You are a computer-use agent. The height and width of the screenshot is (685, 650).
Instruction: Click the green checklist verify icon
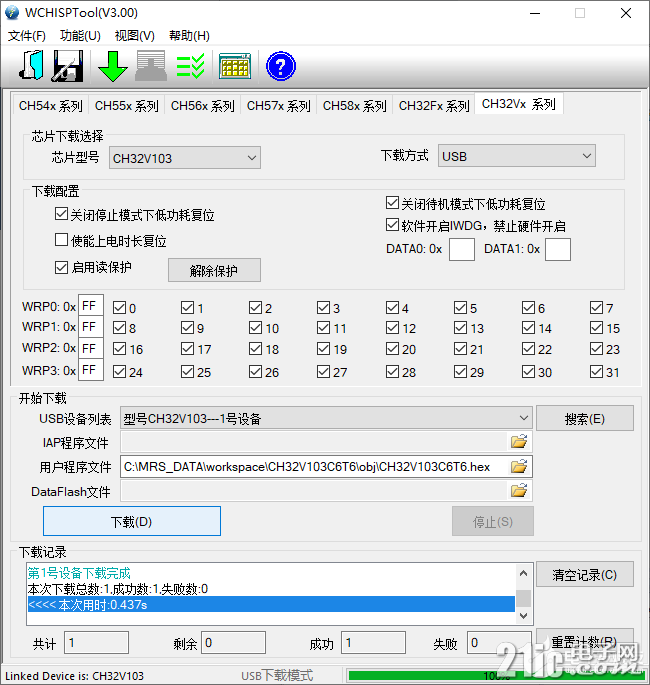coord(190,66)
